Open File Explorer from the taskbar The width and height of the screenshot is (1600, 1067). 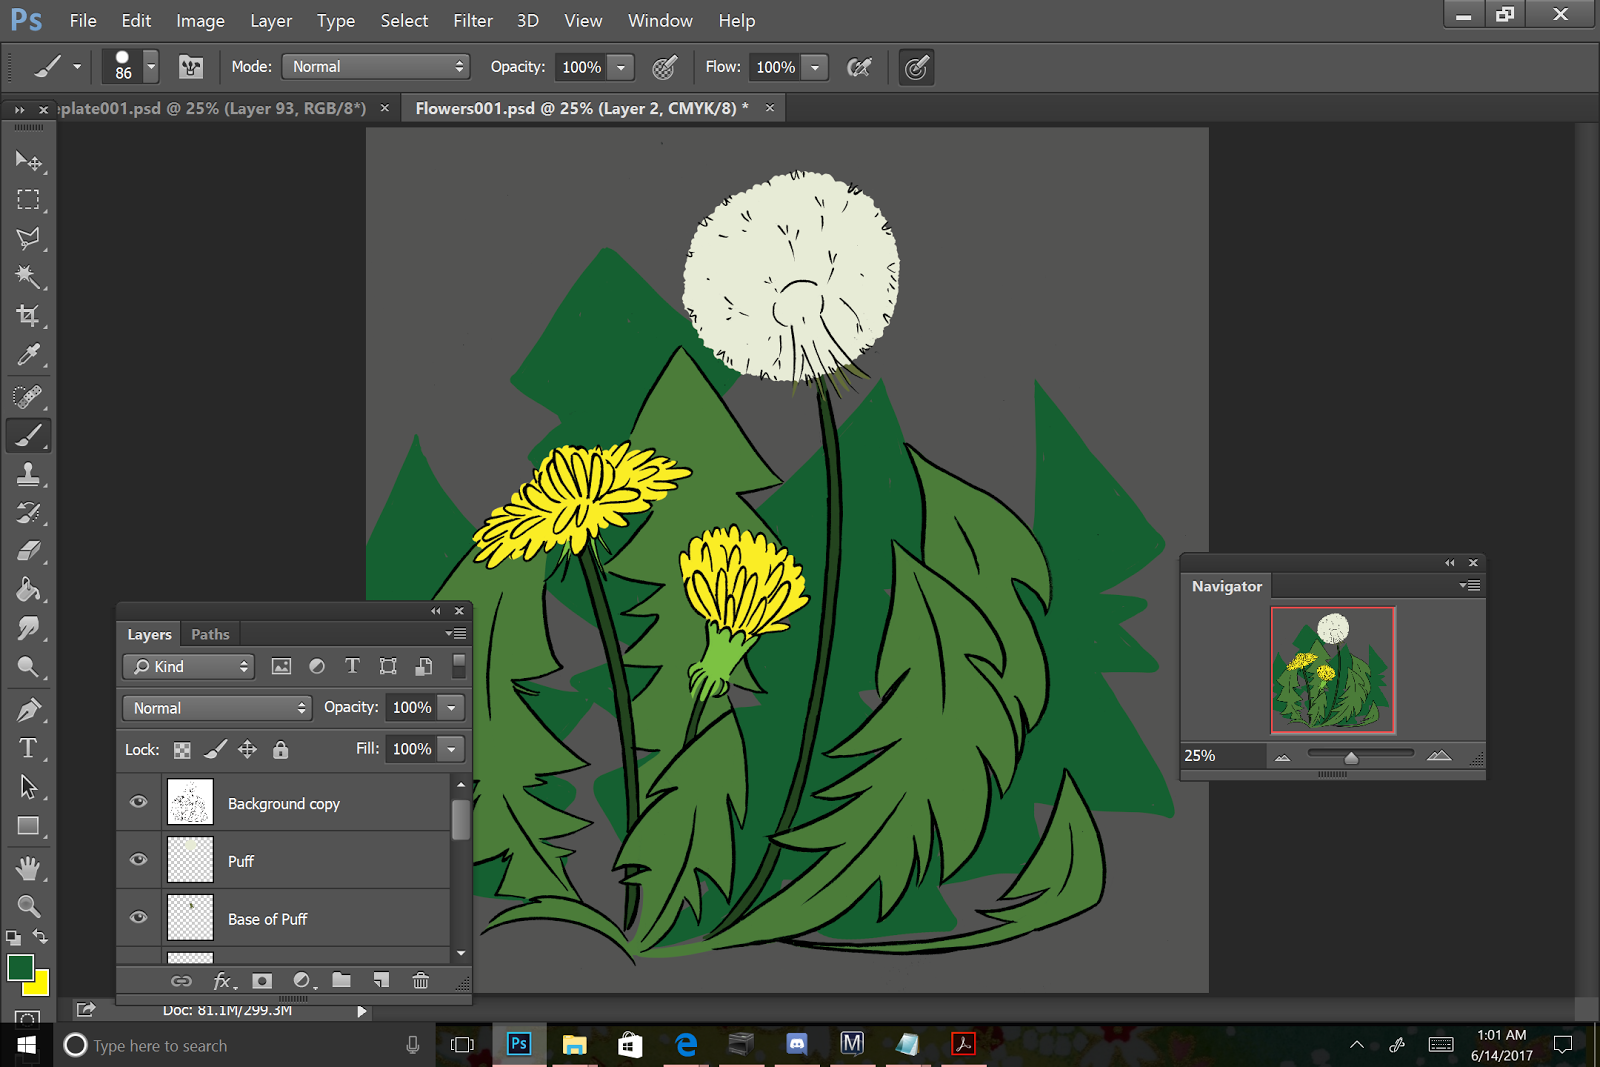574,1045
